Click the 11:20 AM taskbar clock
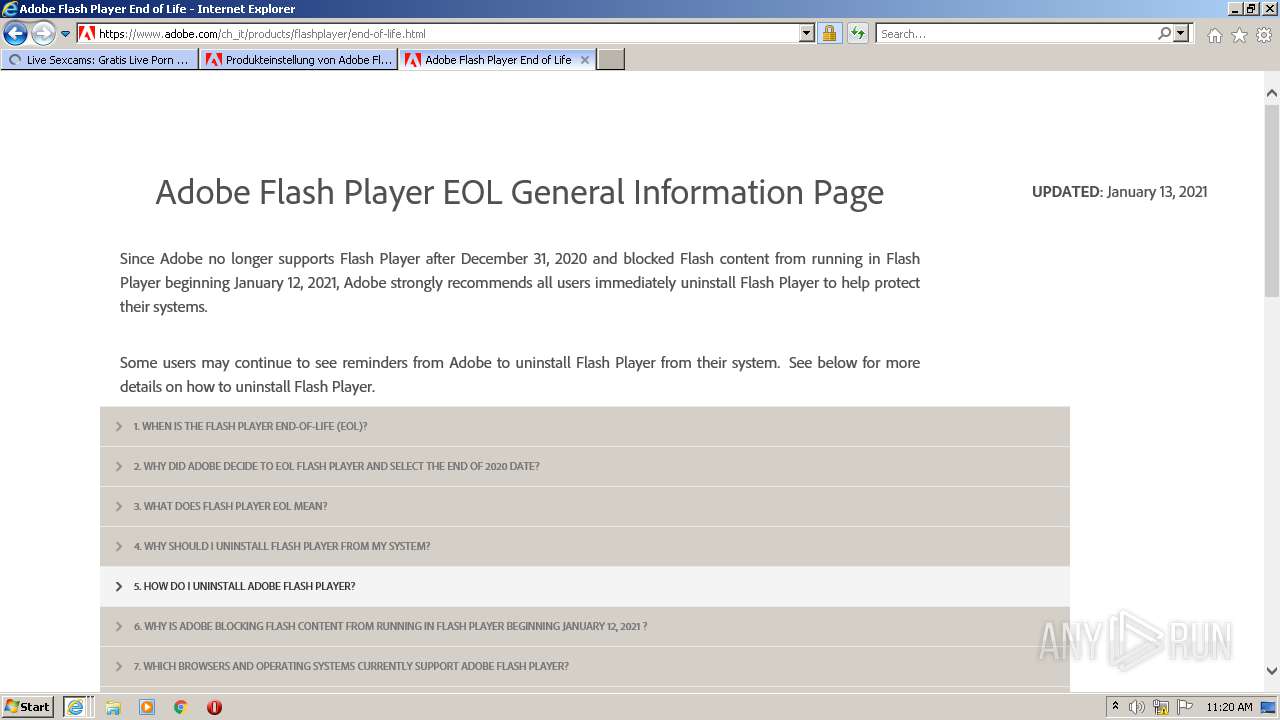Screen dimensions: 1280x720 pos(1229,707)
